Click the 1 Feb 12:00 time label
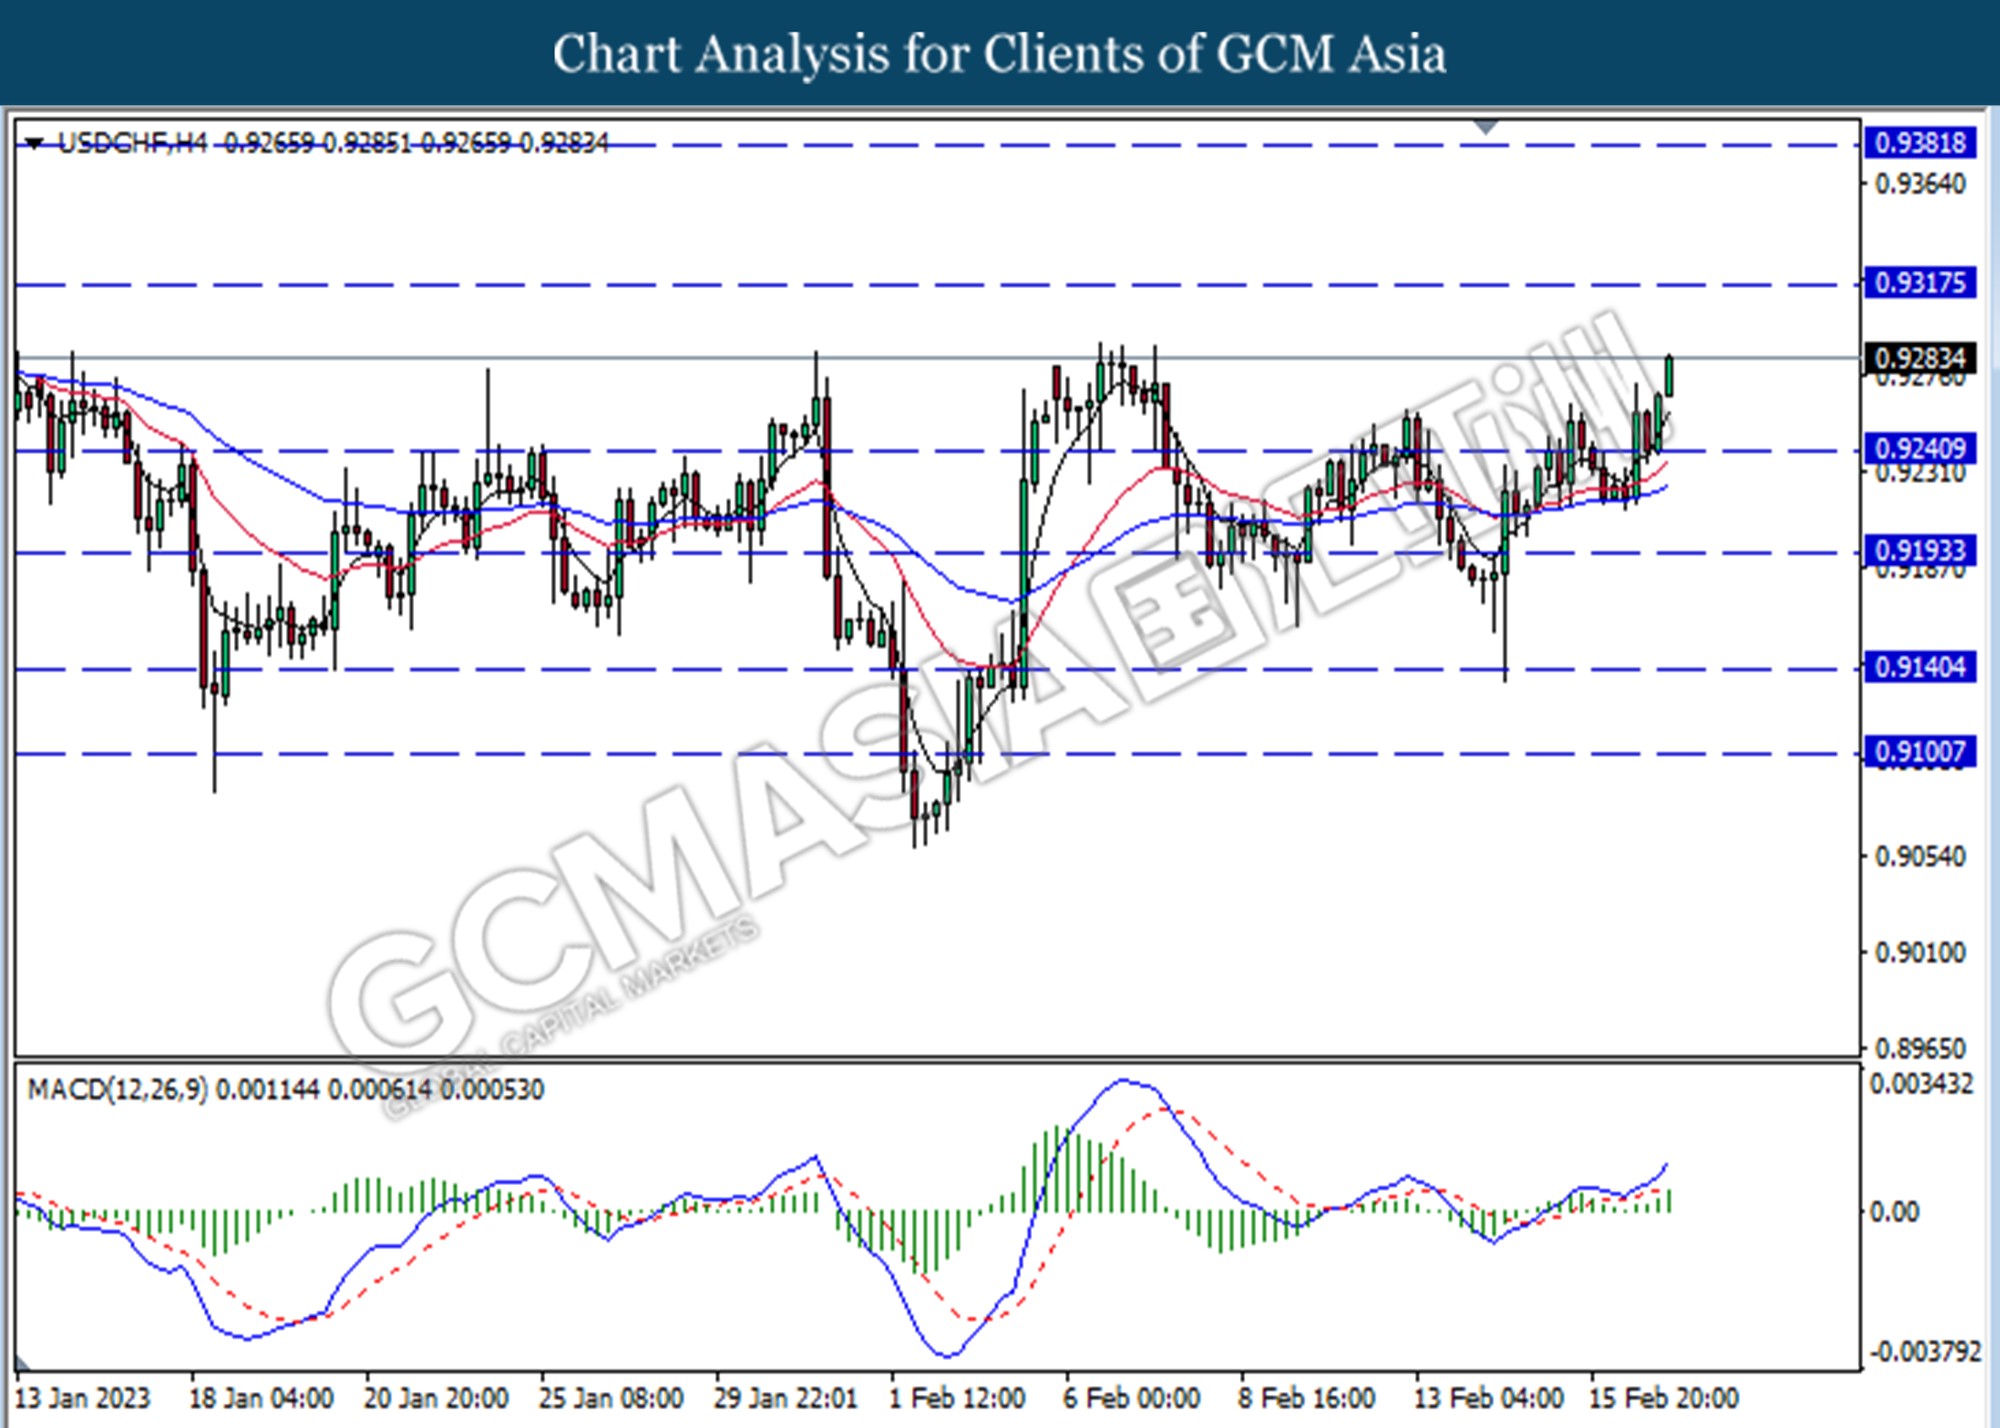Screen dimensions: 2000x1428 pyautogui.click(x=957, y=1397)
